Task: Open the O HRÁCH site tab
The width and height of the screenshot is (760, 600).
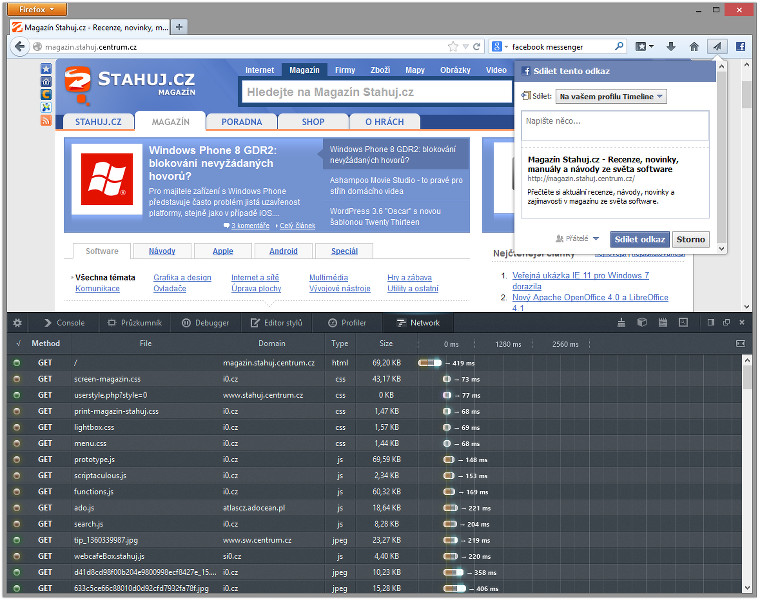Action: (x=384, y=122)
